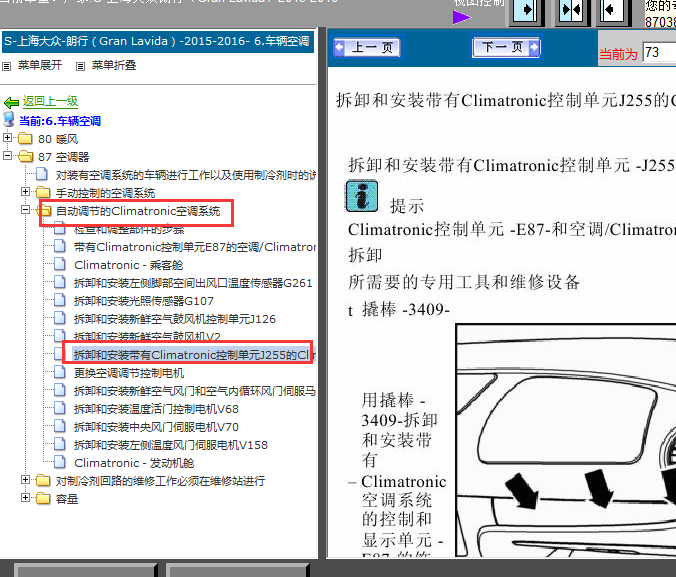Click the 87 空调器 open folder icon
Screen dimensions: 676x577
[x=25, y=156]
